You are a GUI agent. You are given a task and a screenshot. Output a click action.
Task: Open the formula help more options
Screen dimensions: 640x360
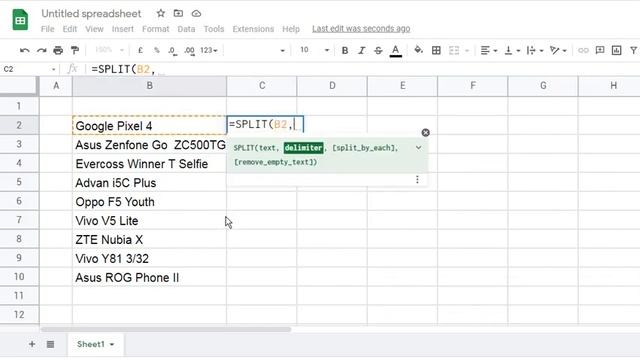pyautogui.click(x=417, y=180)
